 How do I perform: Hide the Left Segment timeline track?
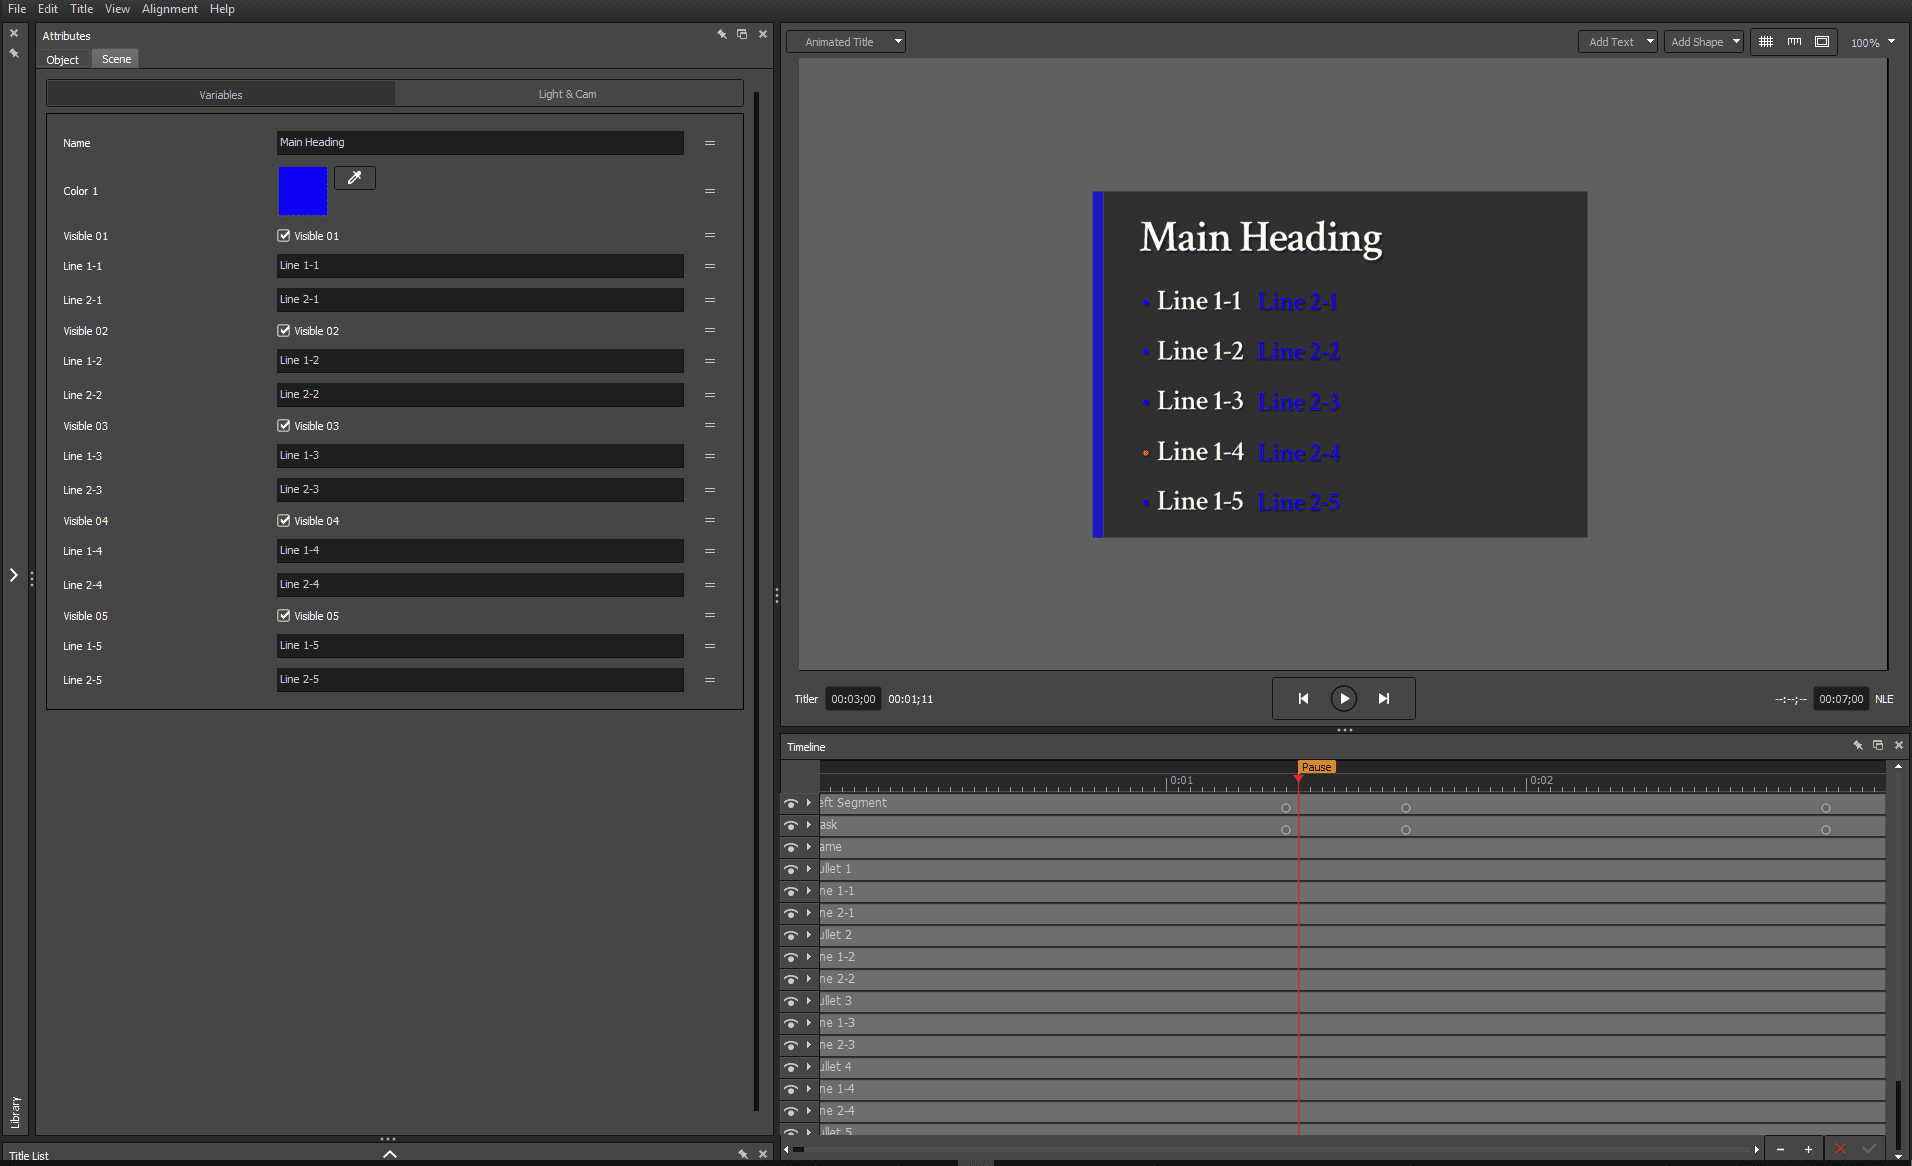point(791,803)
